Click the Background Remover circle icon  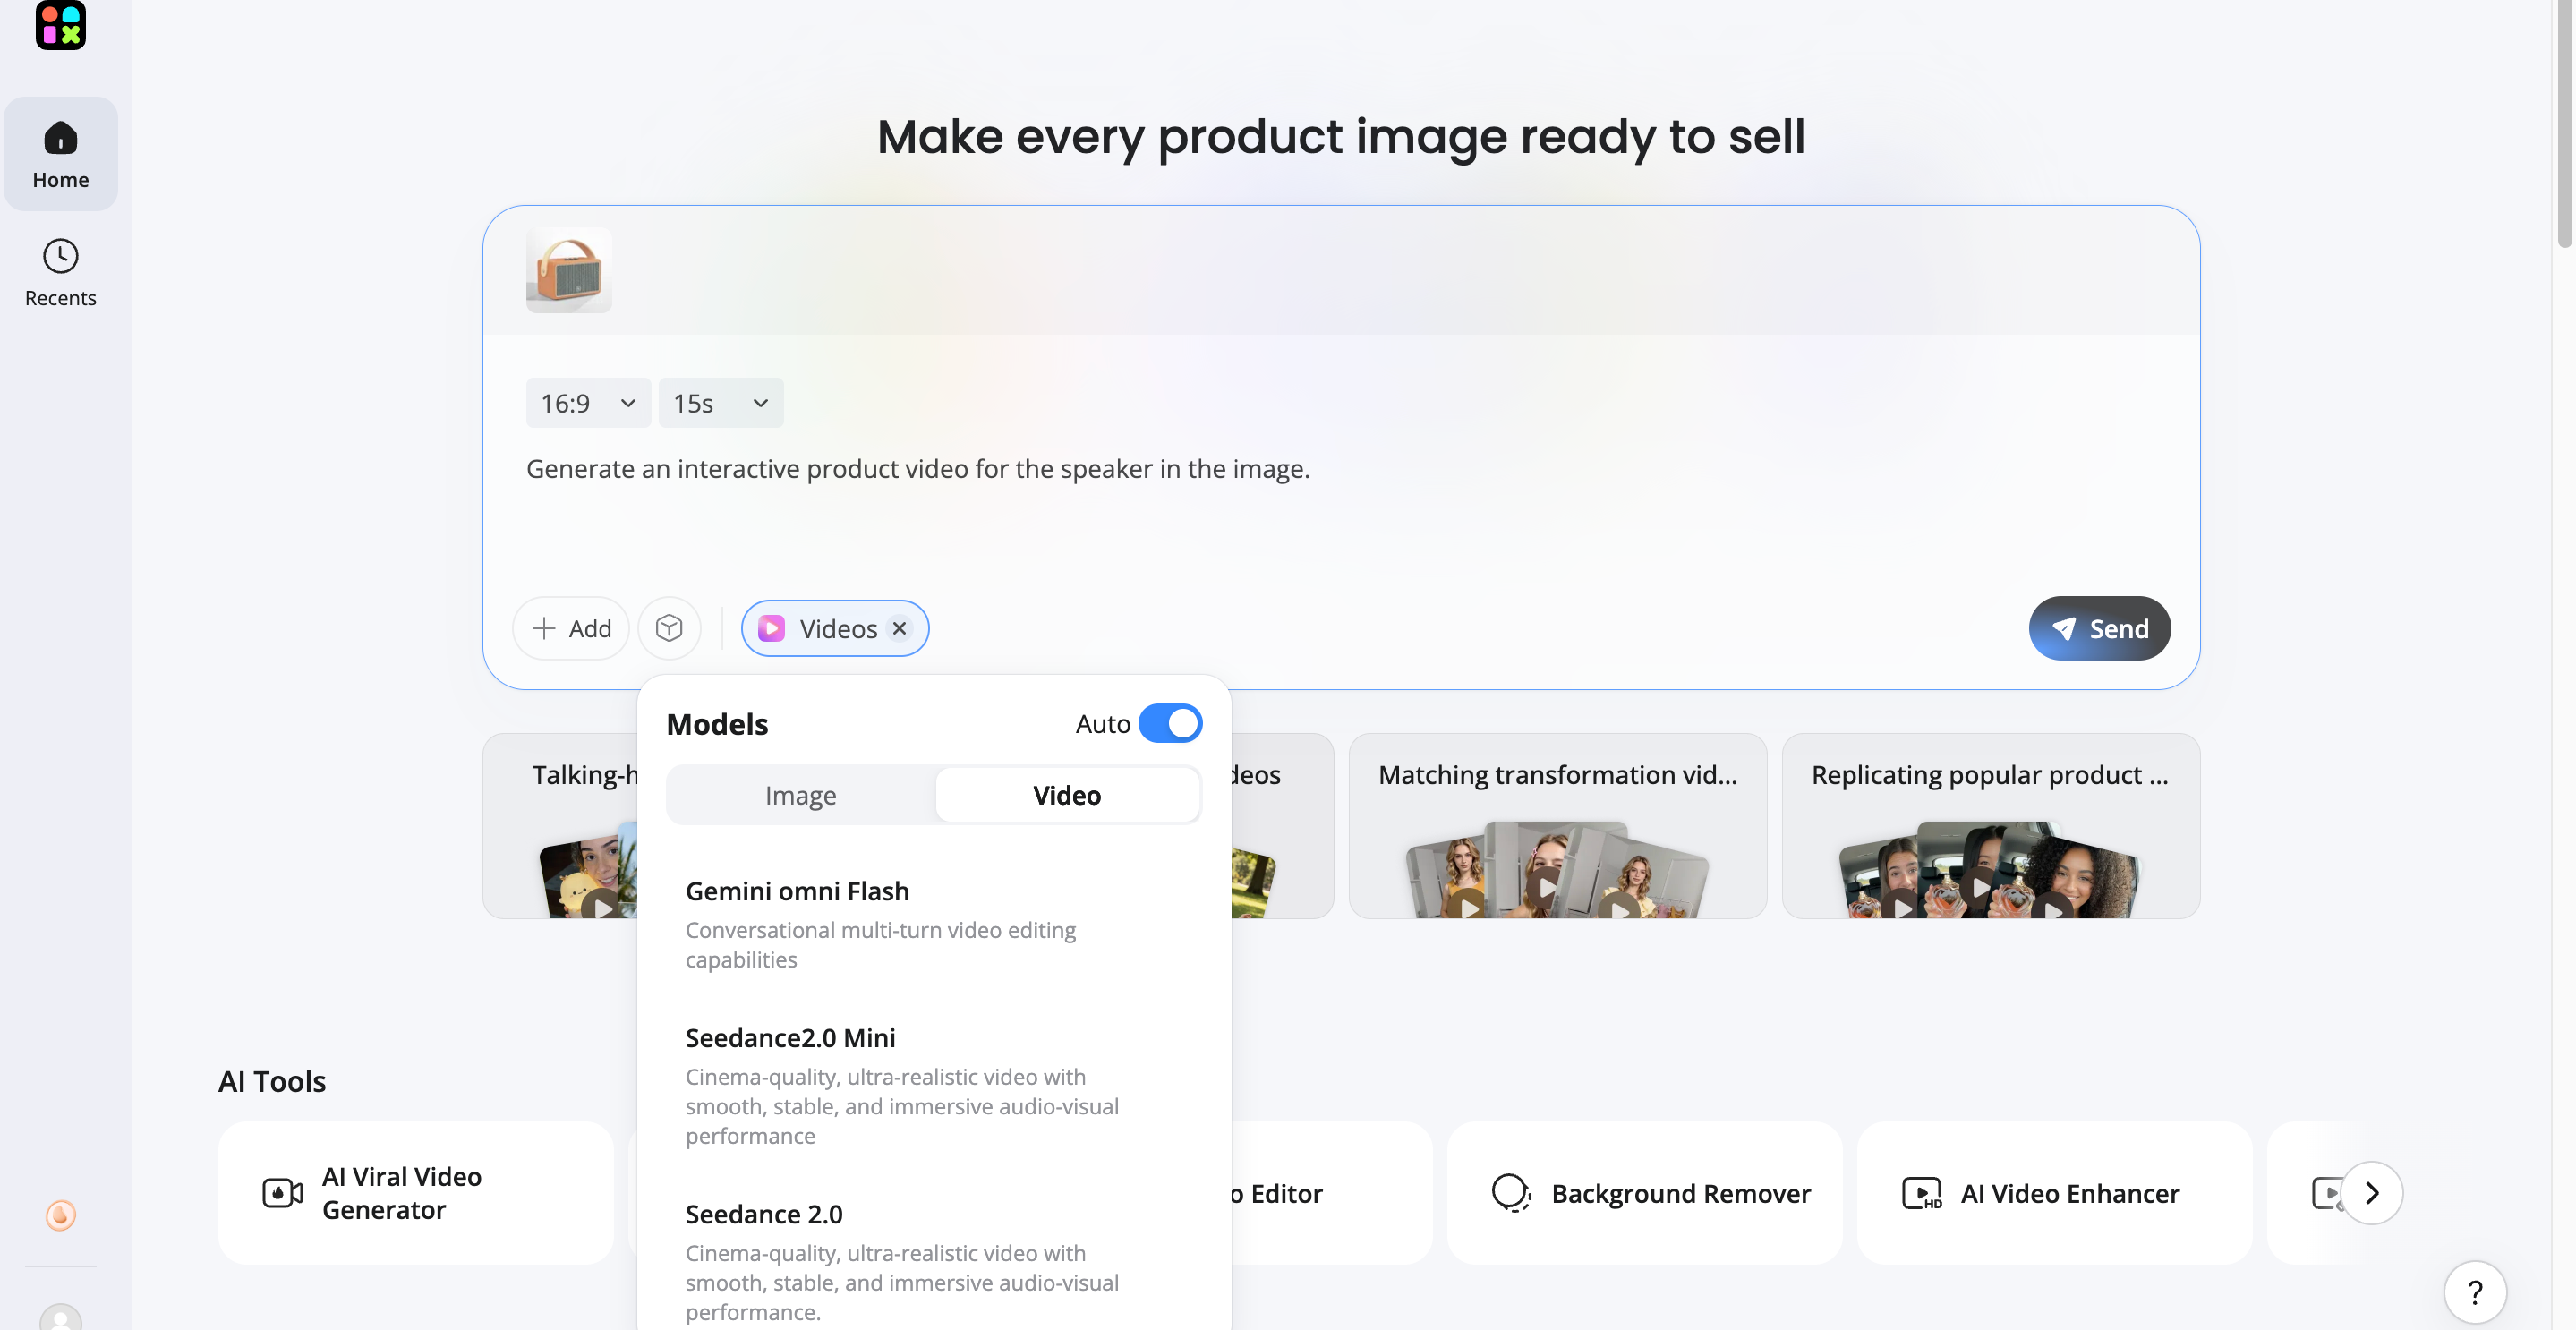click(1511, 1193)
